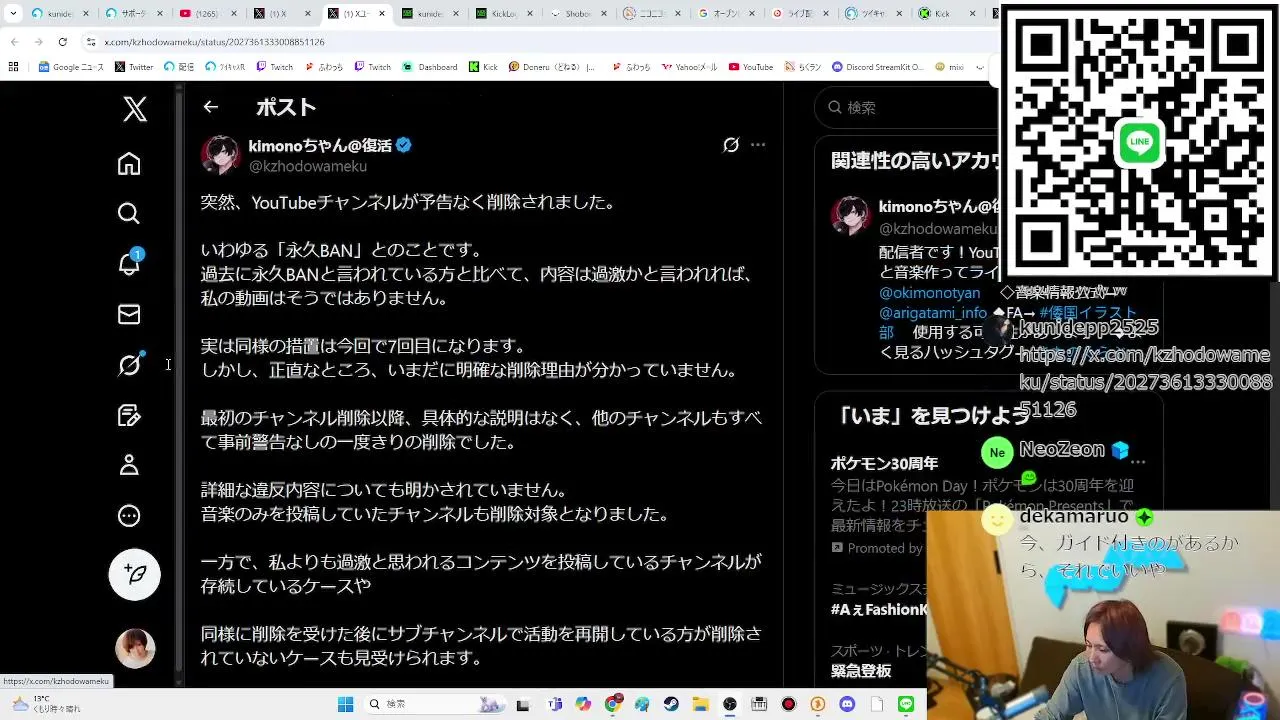1280x720 pixels.
Task: Go back with the arrow beside ポスト
Action: point(210,107)
